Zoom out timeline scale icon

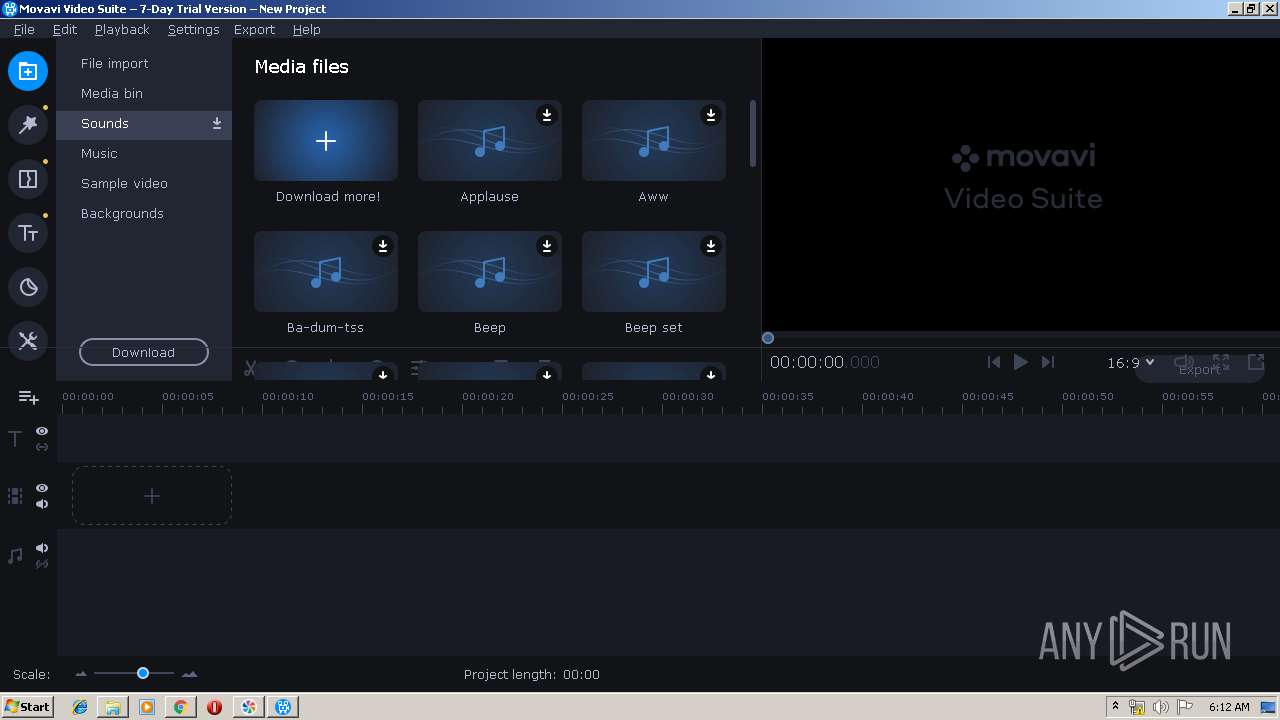tap(82, 674)
